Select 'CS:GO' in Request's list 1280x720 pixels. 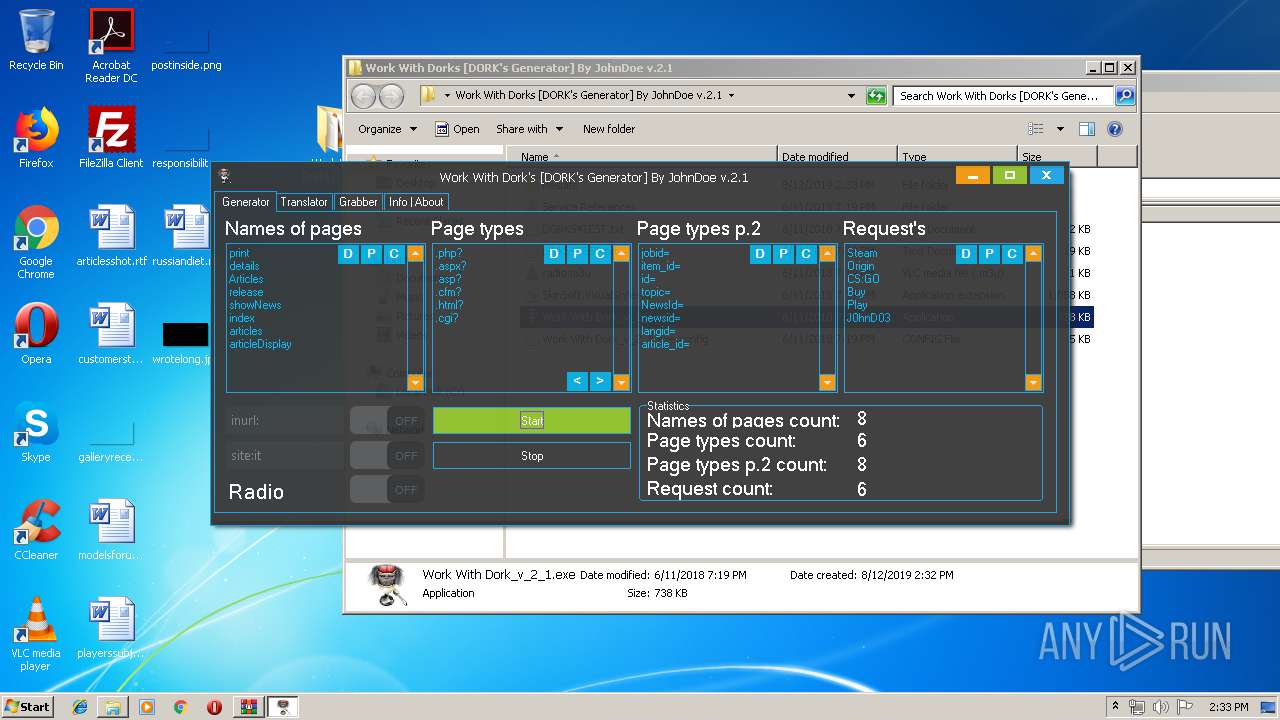(863, 279)
